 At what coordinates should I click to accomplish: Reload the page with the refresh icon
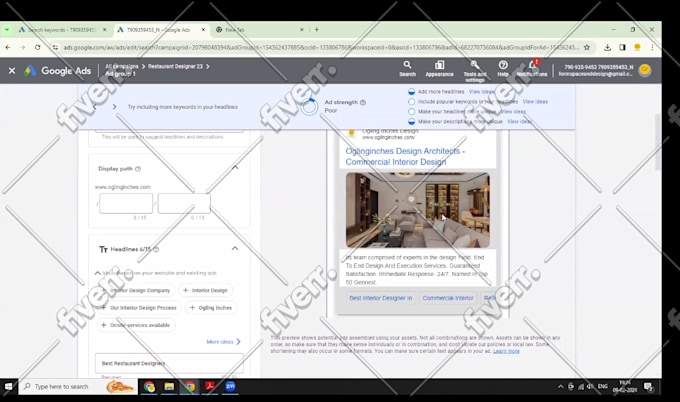point(38,47)
